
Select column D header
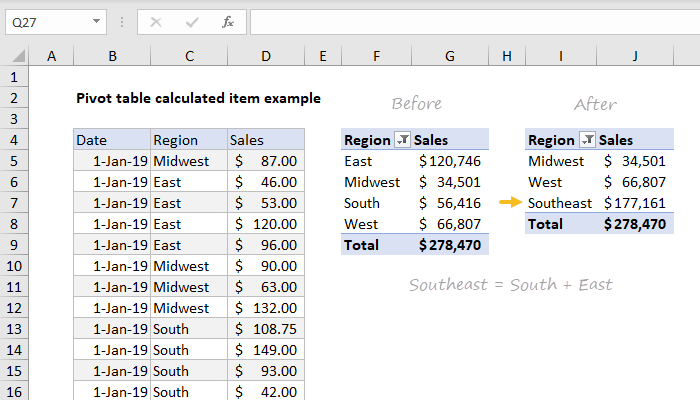tap(266, 56)
